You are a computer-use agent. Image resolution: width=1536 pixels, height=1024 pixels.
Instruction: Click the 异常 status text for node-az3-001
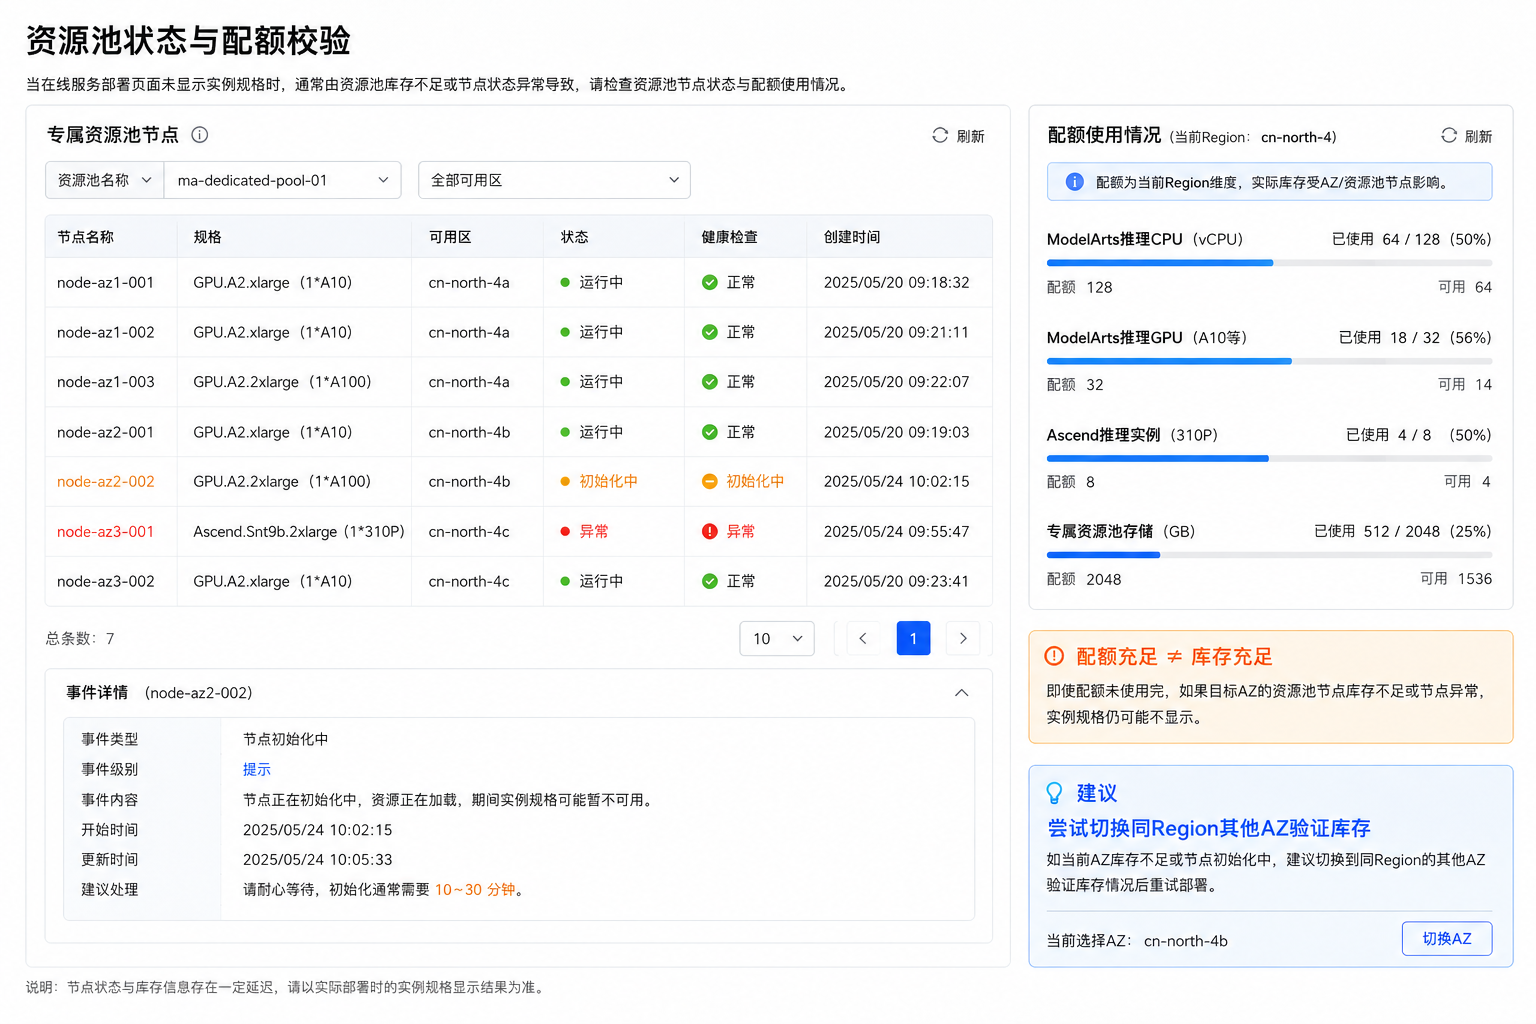(594, 531)
